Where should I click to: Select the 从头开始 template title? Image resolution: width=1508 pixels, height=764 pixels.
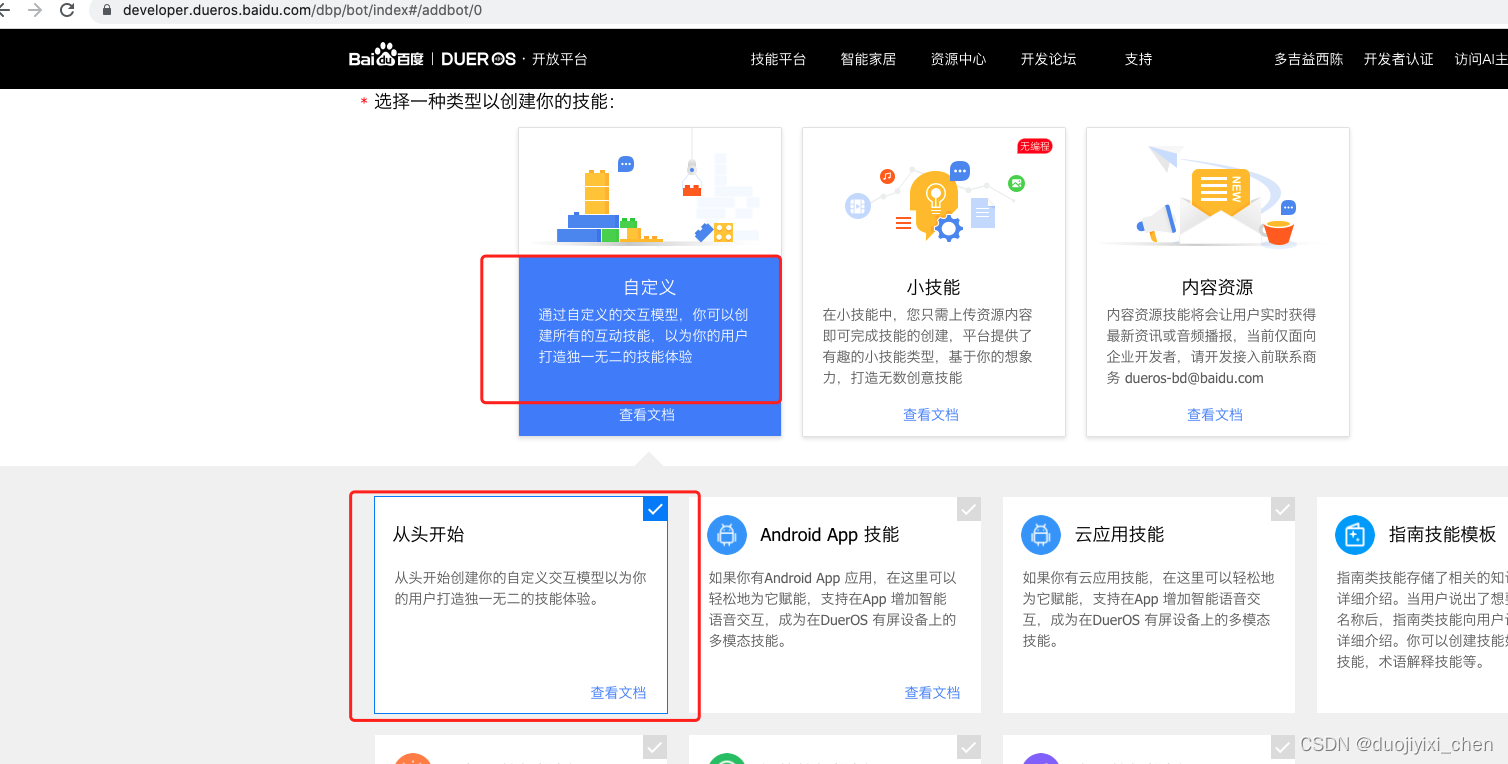(428, 535)
